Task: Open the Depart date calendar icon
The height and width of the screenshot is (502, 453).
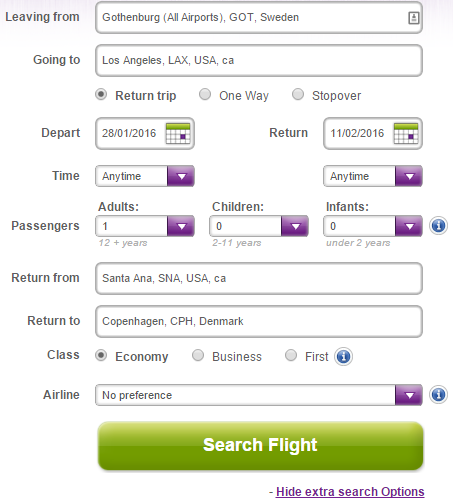Action: click(x=178, y=134)
